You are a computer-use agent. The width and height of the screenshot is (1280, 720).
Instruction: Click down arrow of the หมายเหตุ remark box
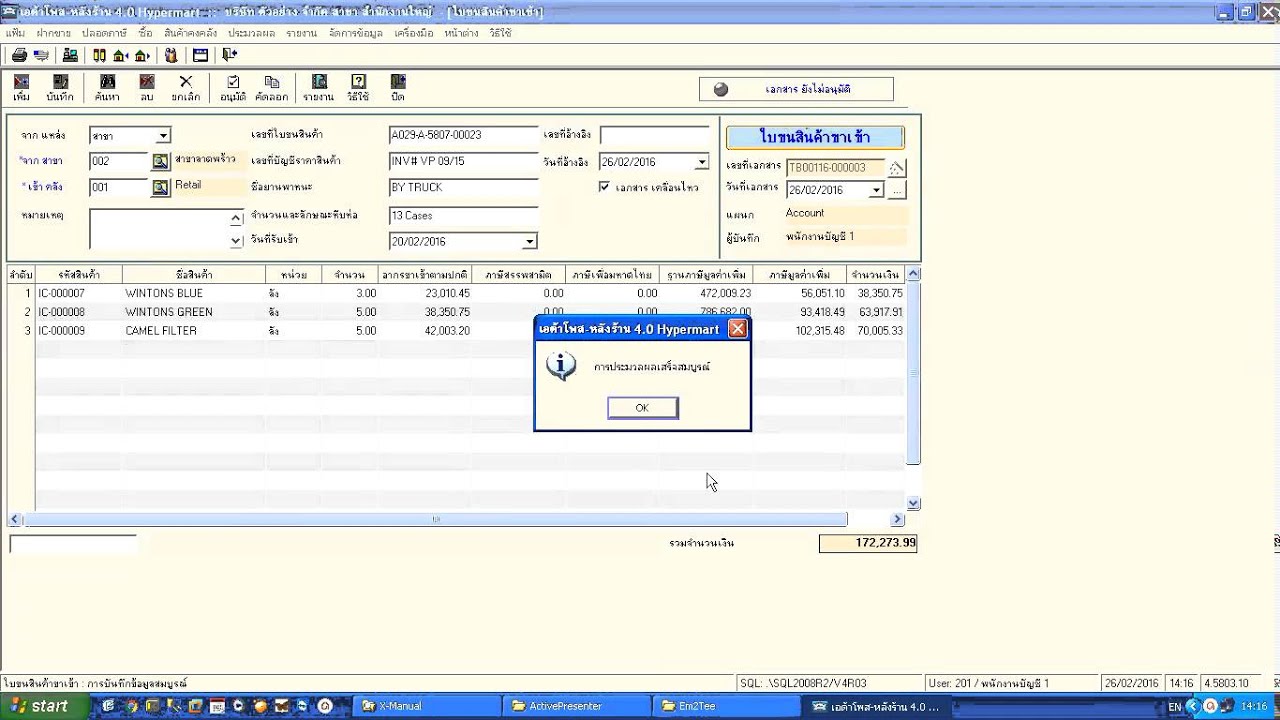click(236, 241)
